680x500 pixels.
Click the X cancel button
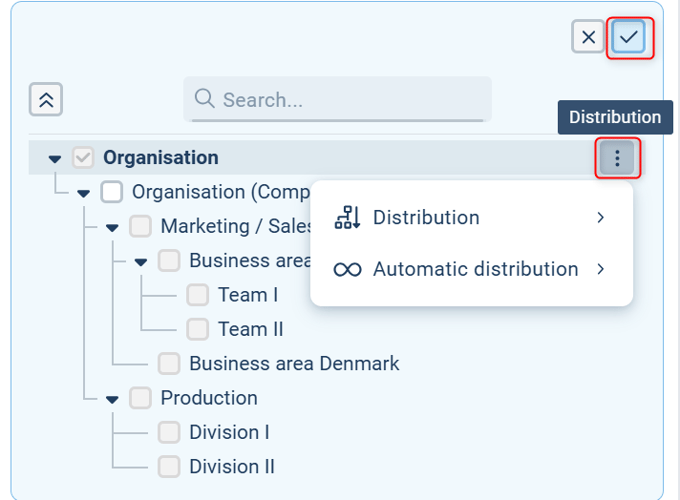point(588,38)
